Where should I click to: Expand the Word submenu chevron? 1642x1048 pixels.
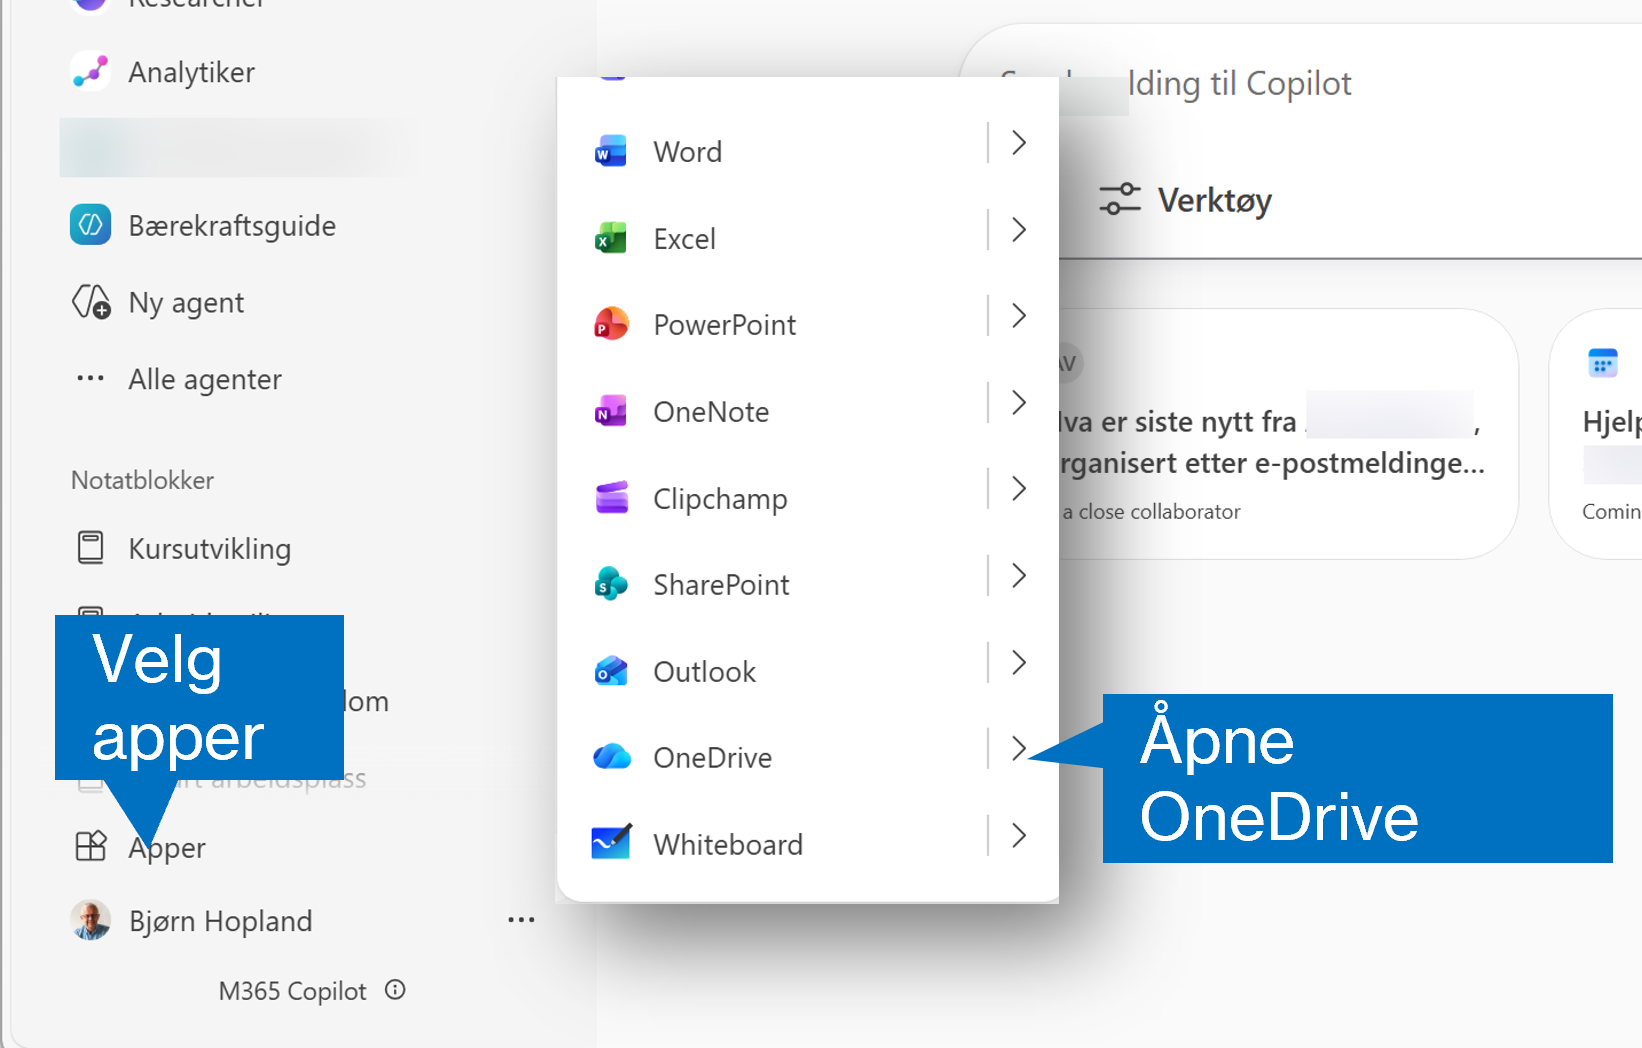point(1019,143)
